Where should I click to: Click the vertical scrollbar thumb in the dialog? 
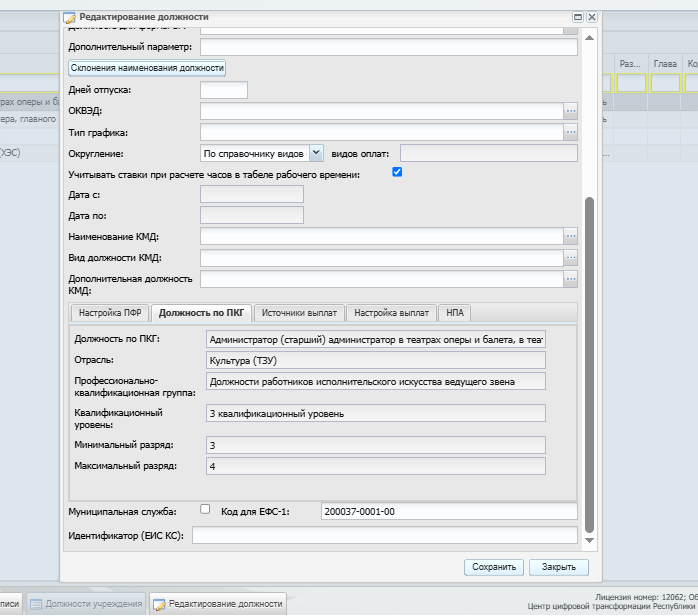coord(589,365)
